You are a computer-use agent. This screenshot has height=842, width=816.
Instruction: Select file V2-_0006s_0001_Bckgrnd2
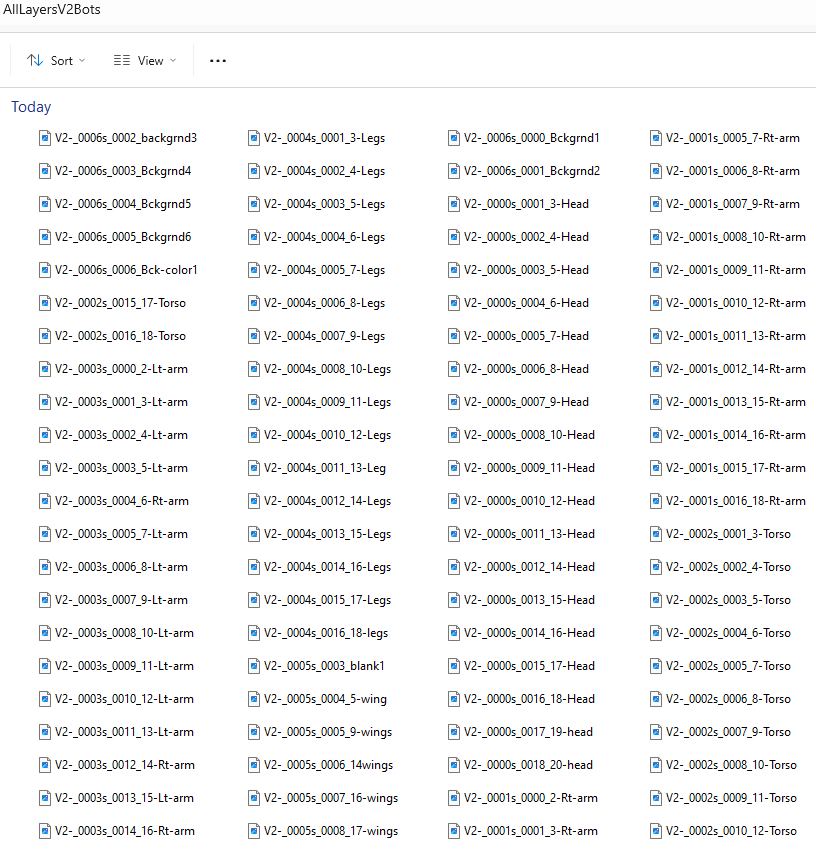point(524,171)
